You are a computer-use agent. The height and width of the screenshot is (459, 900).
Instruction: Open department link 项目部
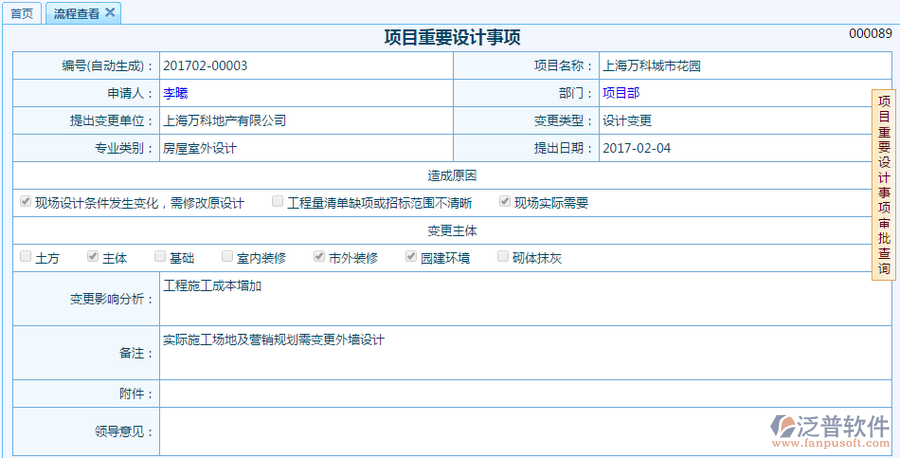pos(620,93)
